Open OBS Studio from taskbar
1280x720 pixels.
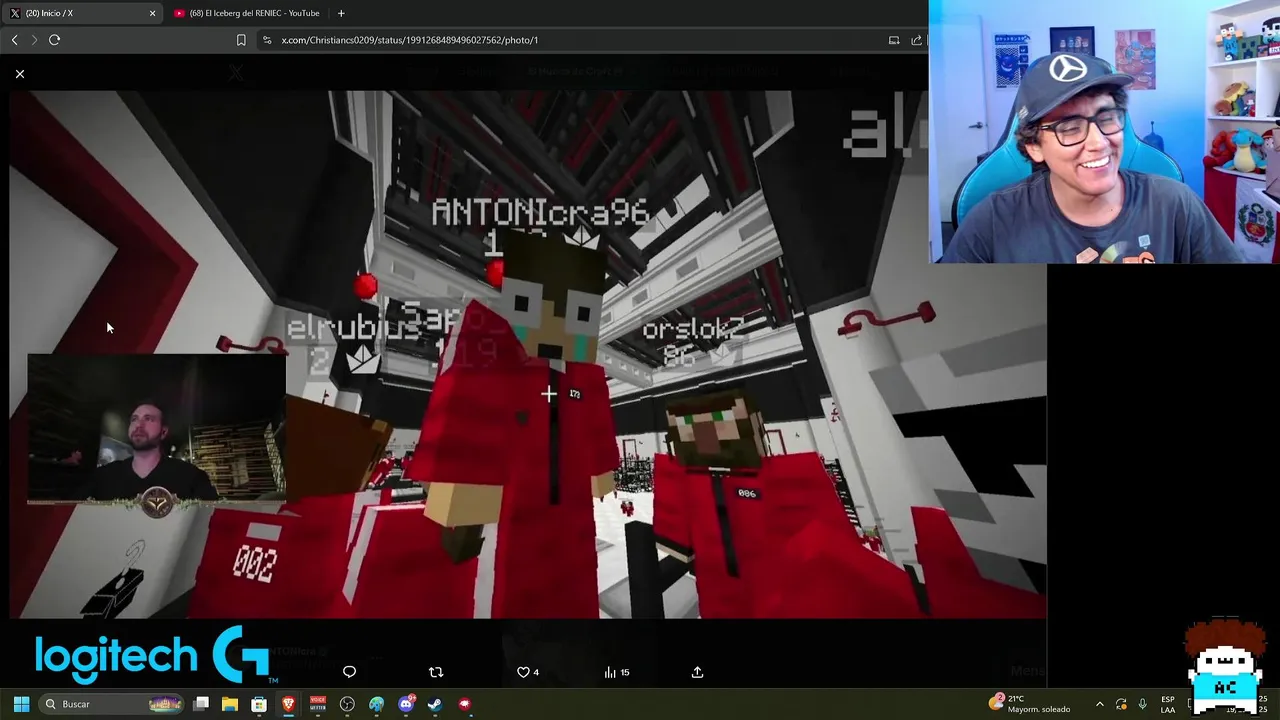347,704
